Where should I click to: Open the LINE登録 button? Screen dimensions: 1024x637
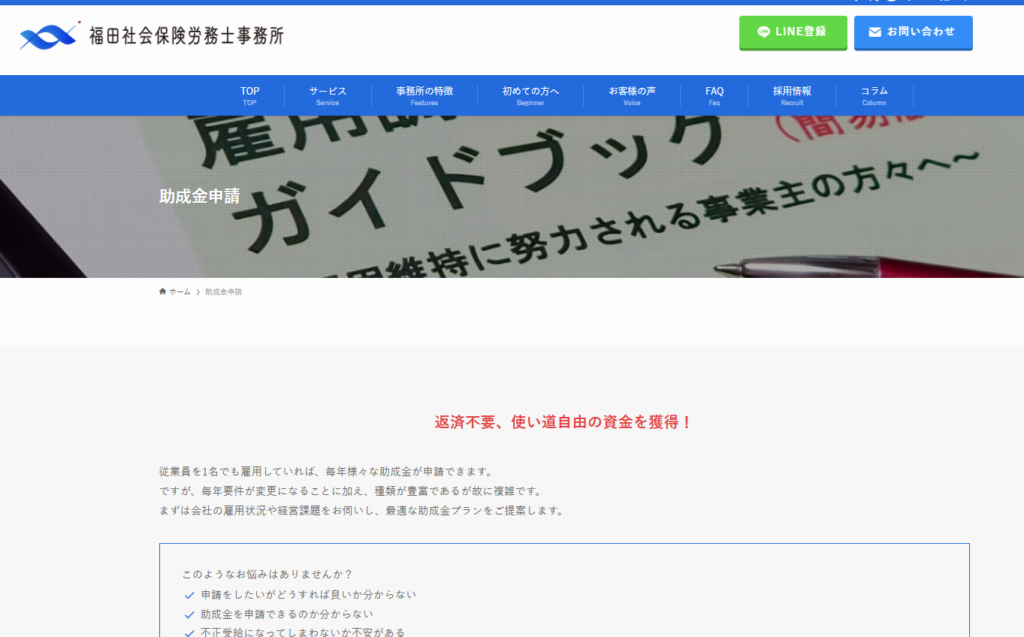[793, 33]
